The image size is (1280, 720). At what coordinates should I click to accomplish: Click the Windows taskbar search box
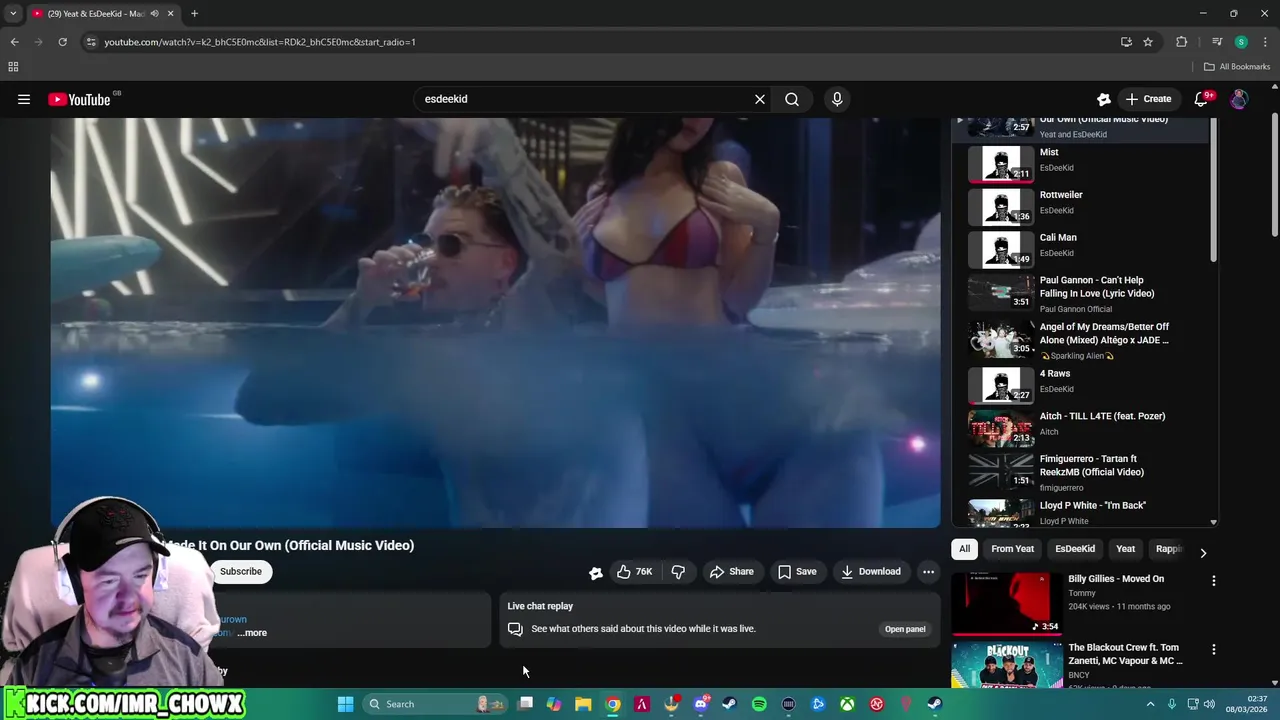[x=436, y=704]
